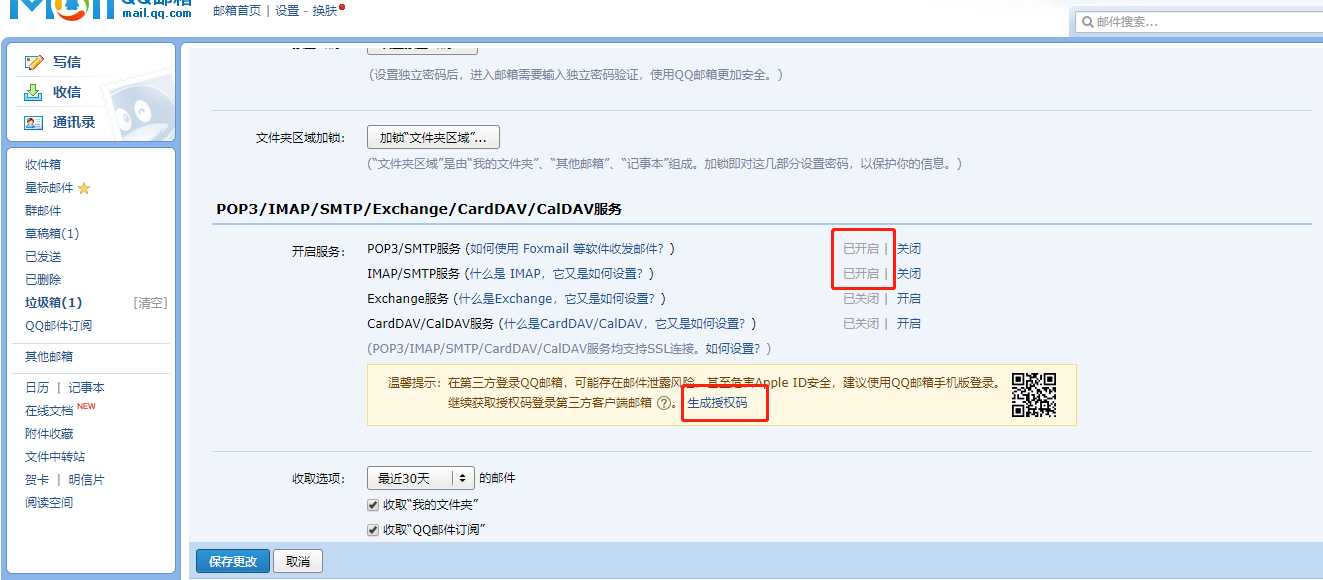Open 明信片 in the sidebar
The width and height of the screenshot is (1323, 580).
86,480
